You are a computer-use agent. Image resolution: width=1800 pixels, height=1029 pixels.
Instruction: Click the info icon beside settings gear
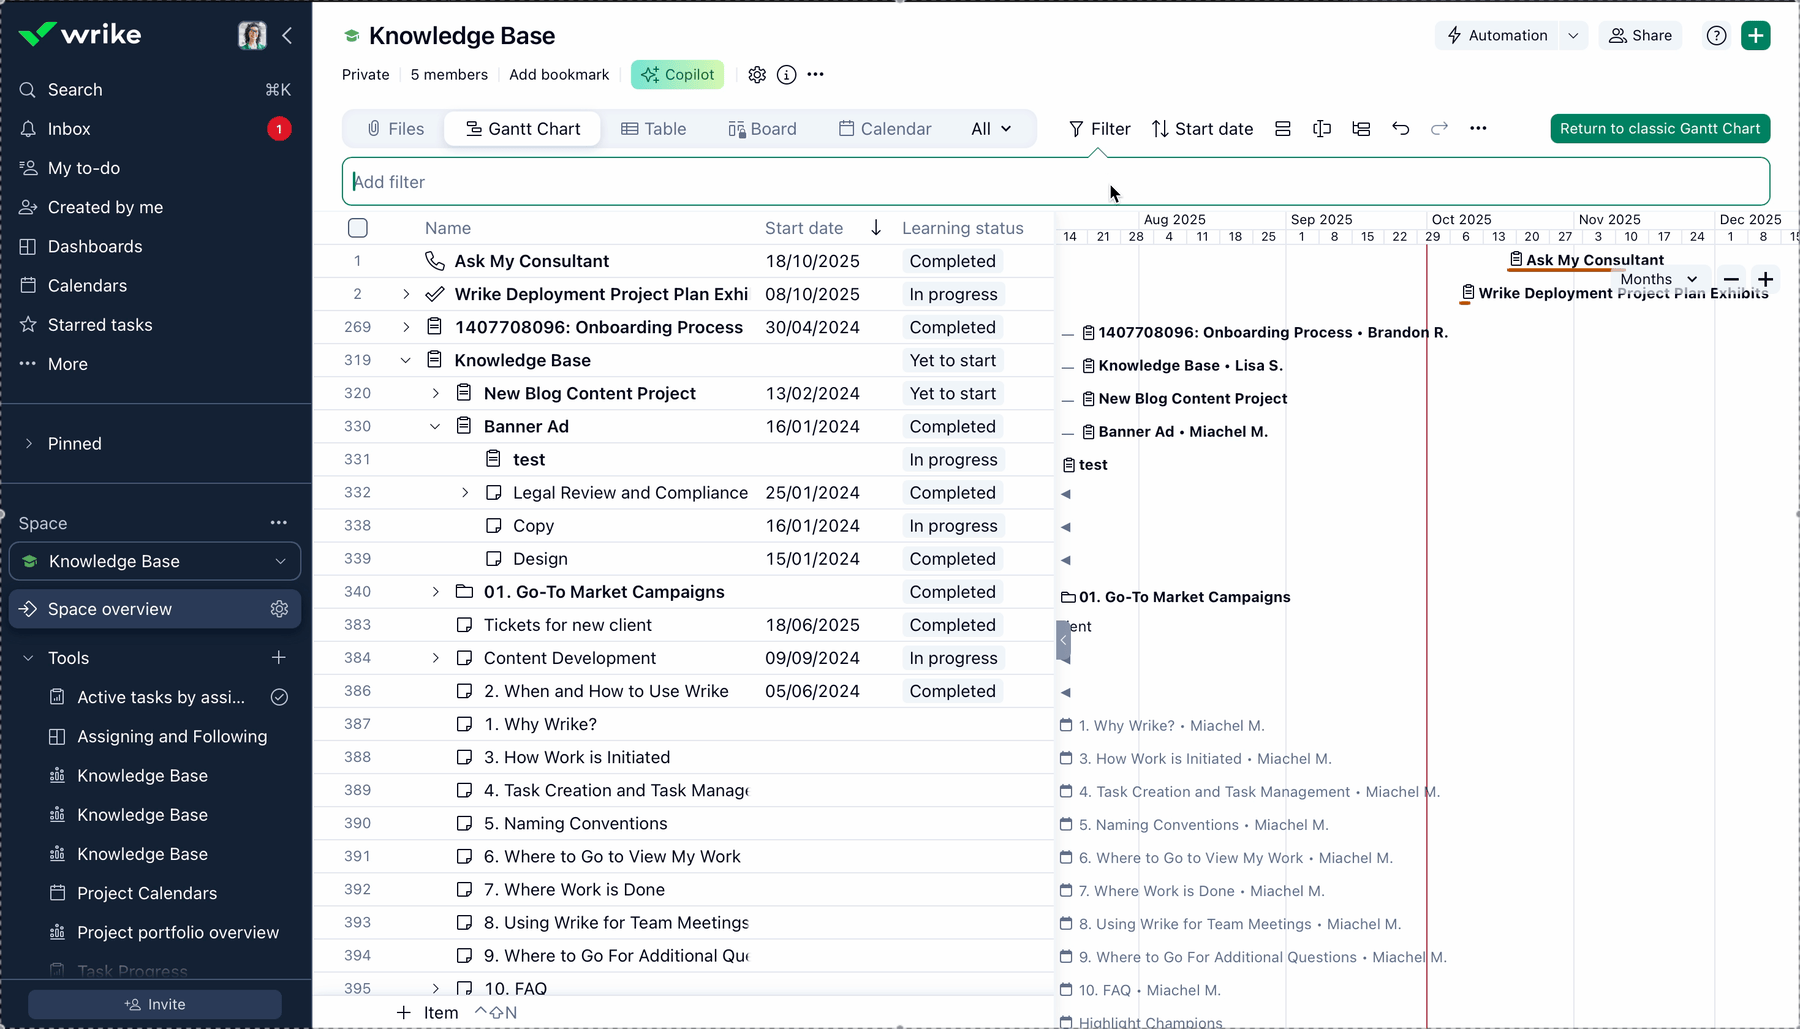787,75
